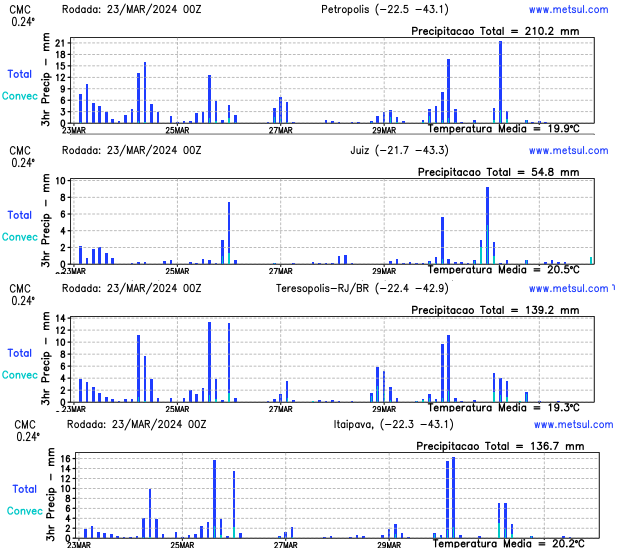The height and width of the screenshot is (551, 621).
Task: Select the 25MAR axis label in Itaipava chart
Action: 181,545
